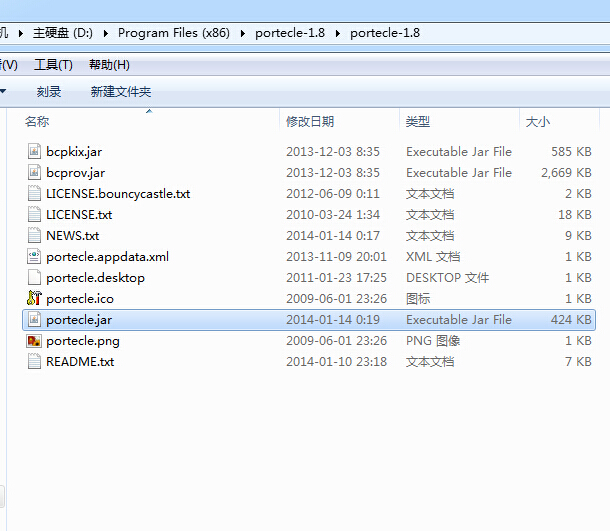Click the 424 KB size of portecle.jar

coord(571,320)
